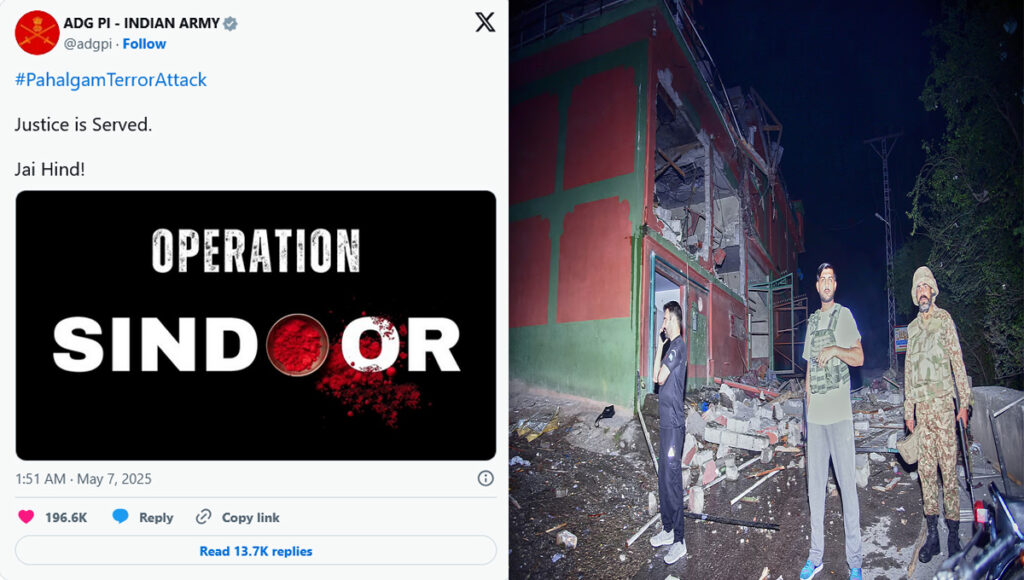This screenshot has width=1024, height=580.
Task: Open the Operation Sindoor image
Action: (x=256, y=325)
